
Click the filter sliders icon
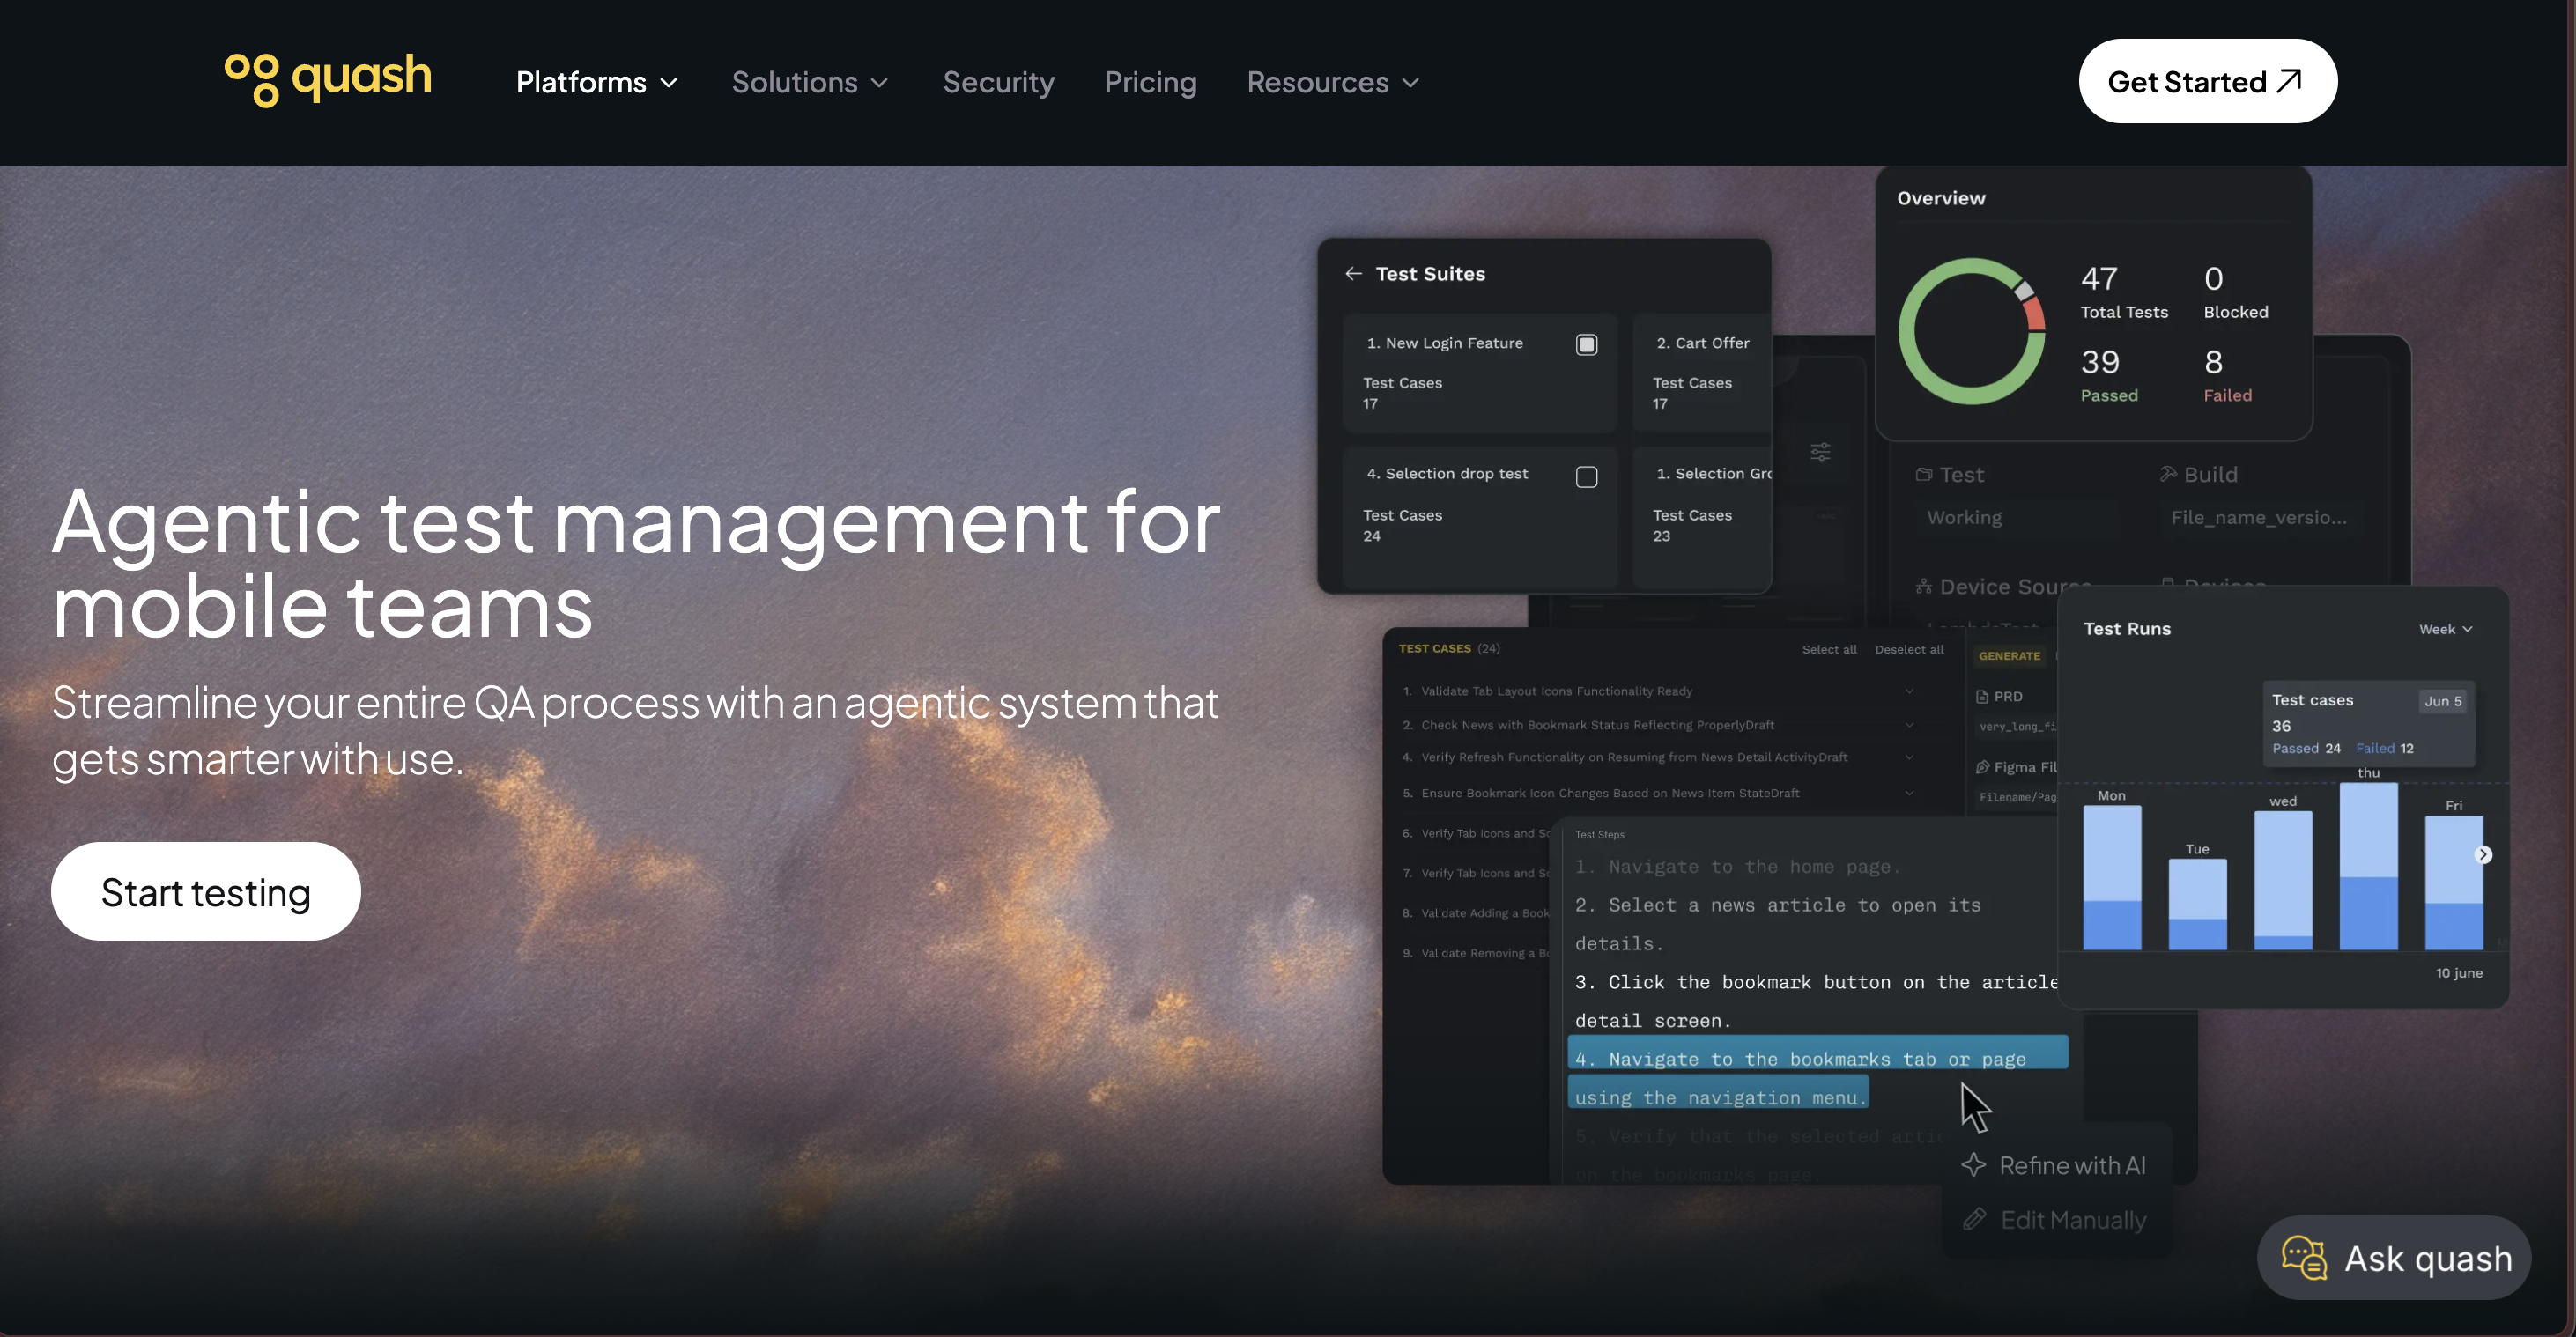pos(1820,452)
